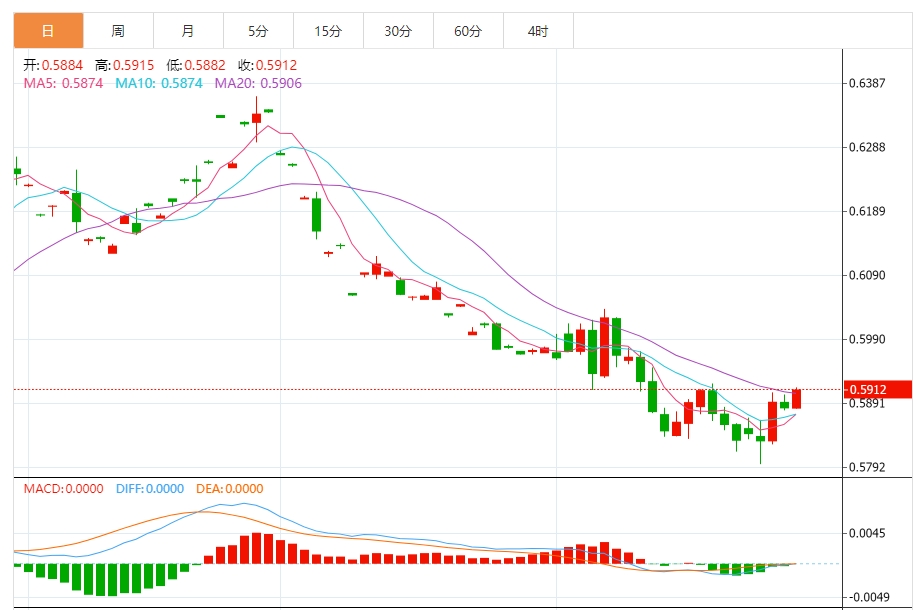Click the MA10: 0.5874 legend label

[x=159, y=84]
